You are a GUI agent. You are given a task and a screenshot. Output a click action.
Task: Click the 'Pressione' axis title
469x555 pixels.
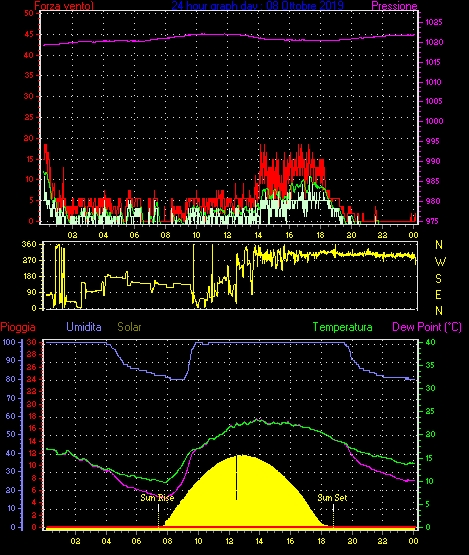(x=394, y=6)
